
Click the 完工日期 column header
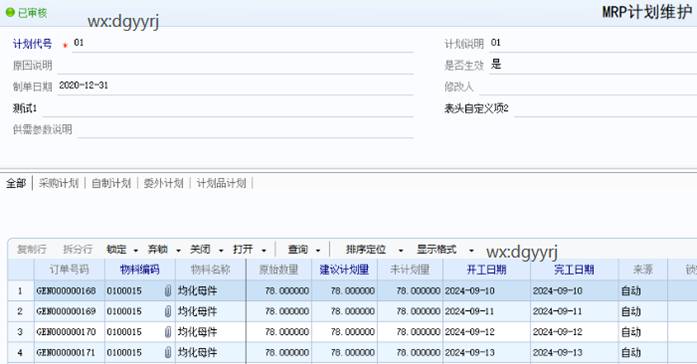pyautogui.click(x=574, y=270)
